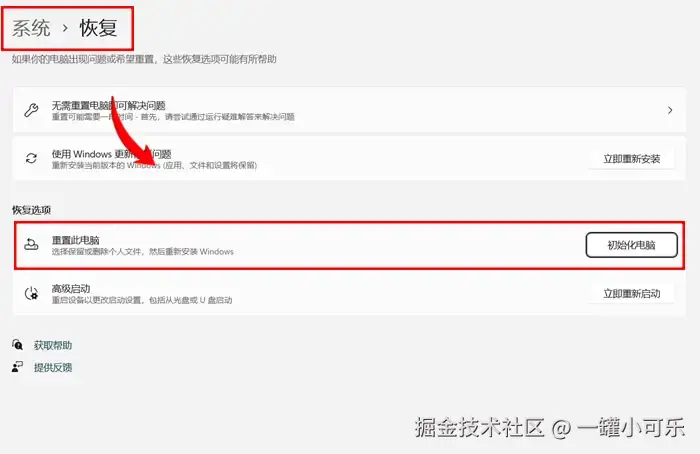Click the Windows Update sync arrows icon
This screenshot has height=454, width=700.
tap(31, 158)
